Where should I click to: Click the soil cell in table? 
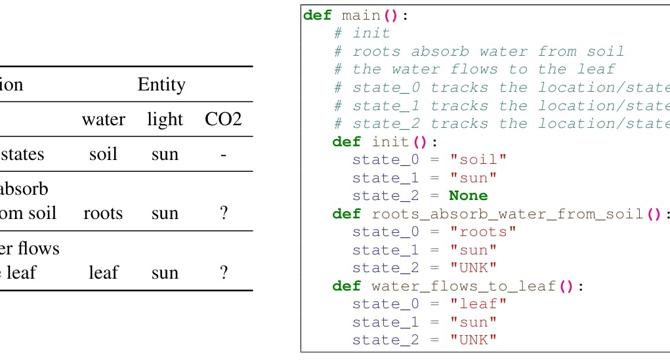(x=103, y=154)
